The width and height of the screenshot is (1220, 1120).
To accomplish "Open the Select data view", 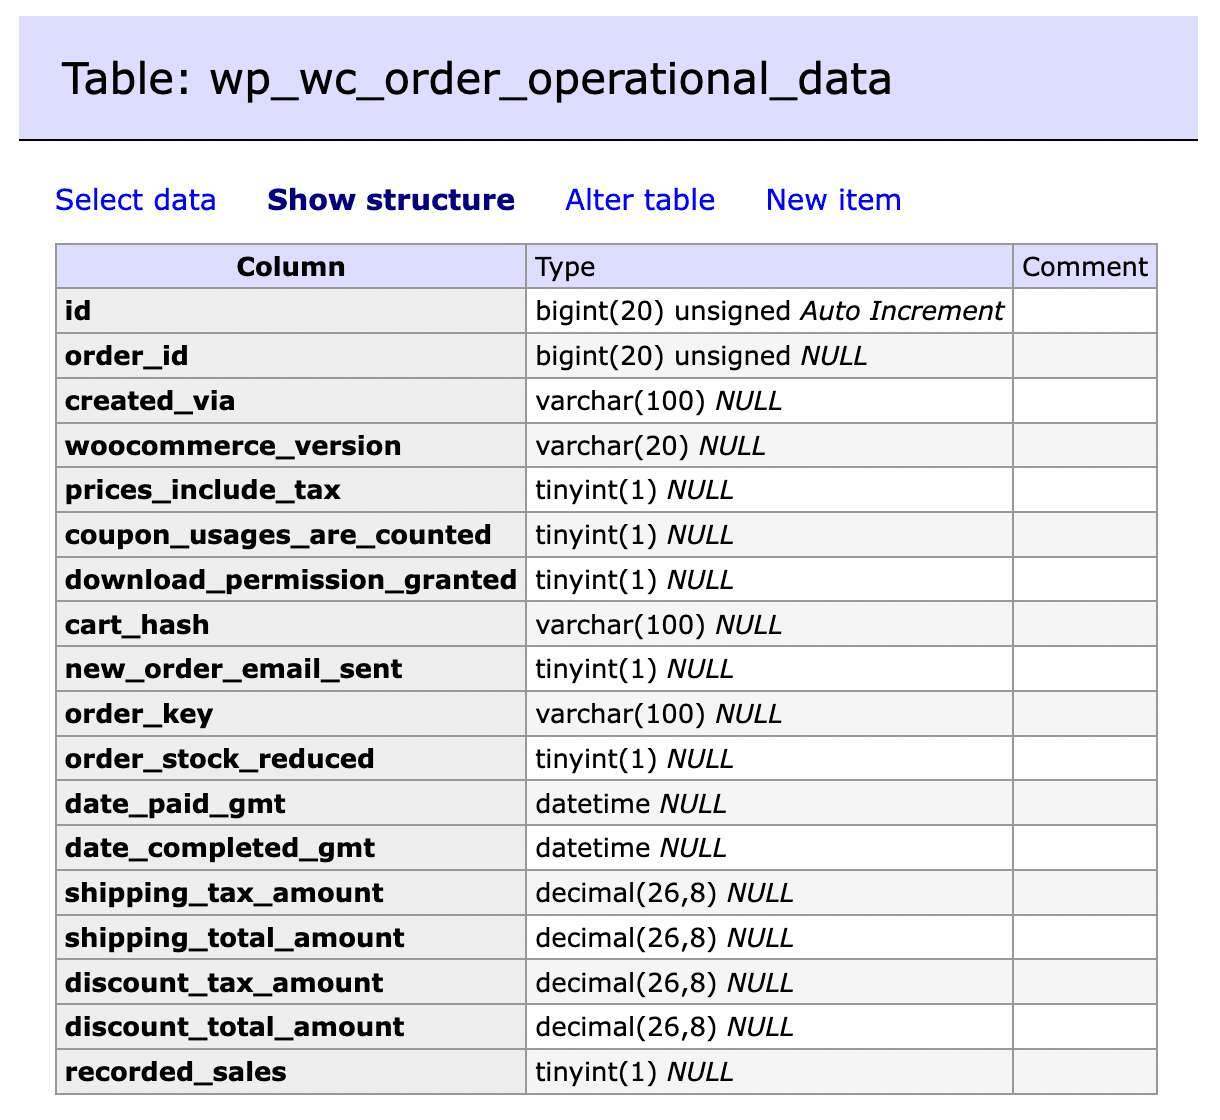I will (x=135, y=200).
